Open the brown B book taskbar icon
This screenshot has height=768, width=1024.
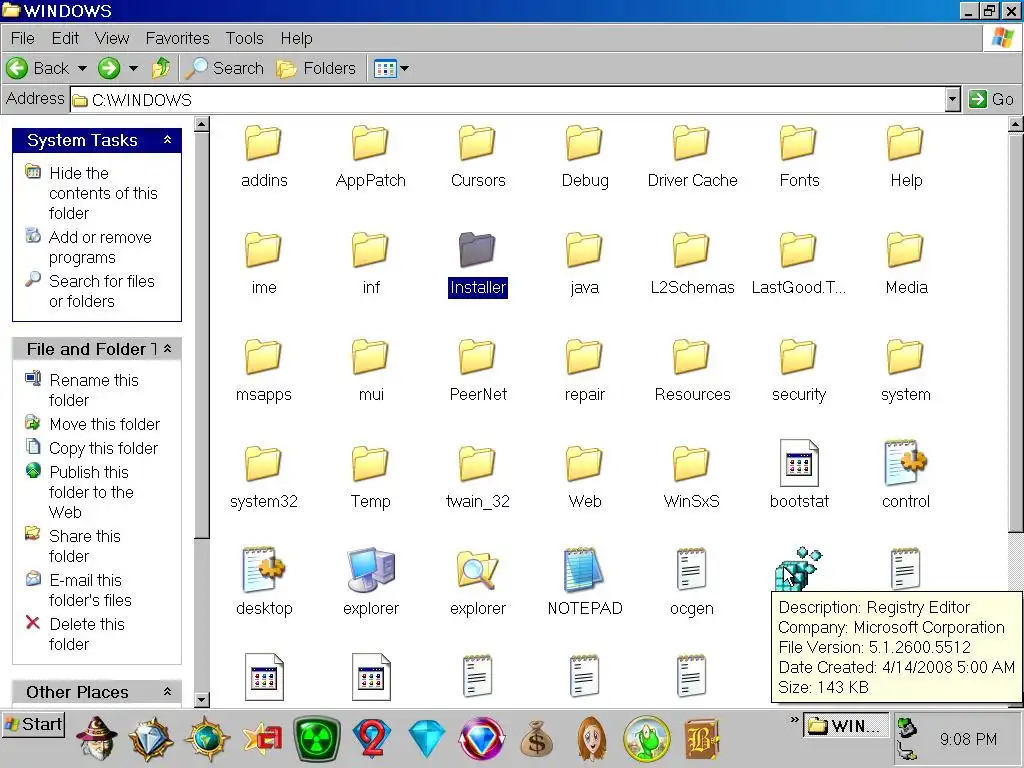pos(701,739)
